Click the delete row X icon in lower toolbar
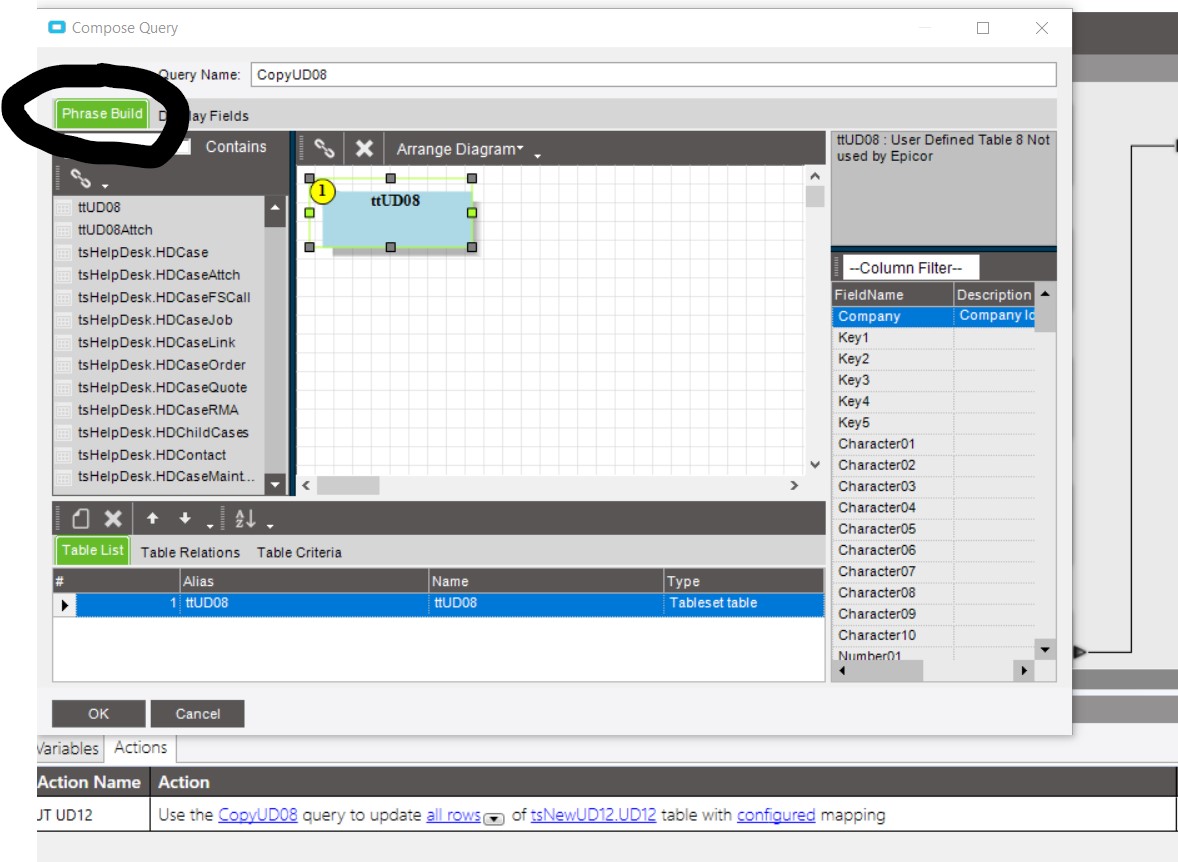Viewport: 1178px width, 862px height. pos(113,519)
